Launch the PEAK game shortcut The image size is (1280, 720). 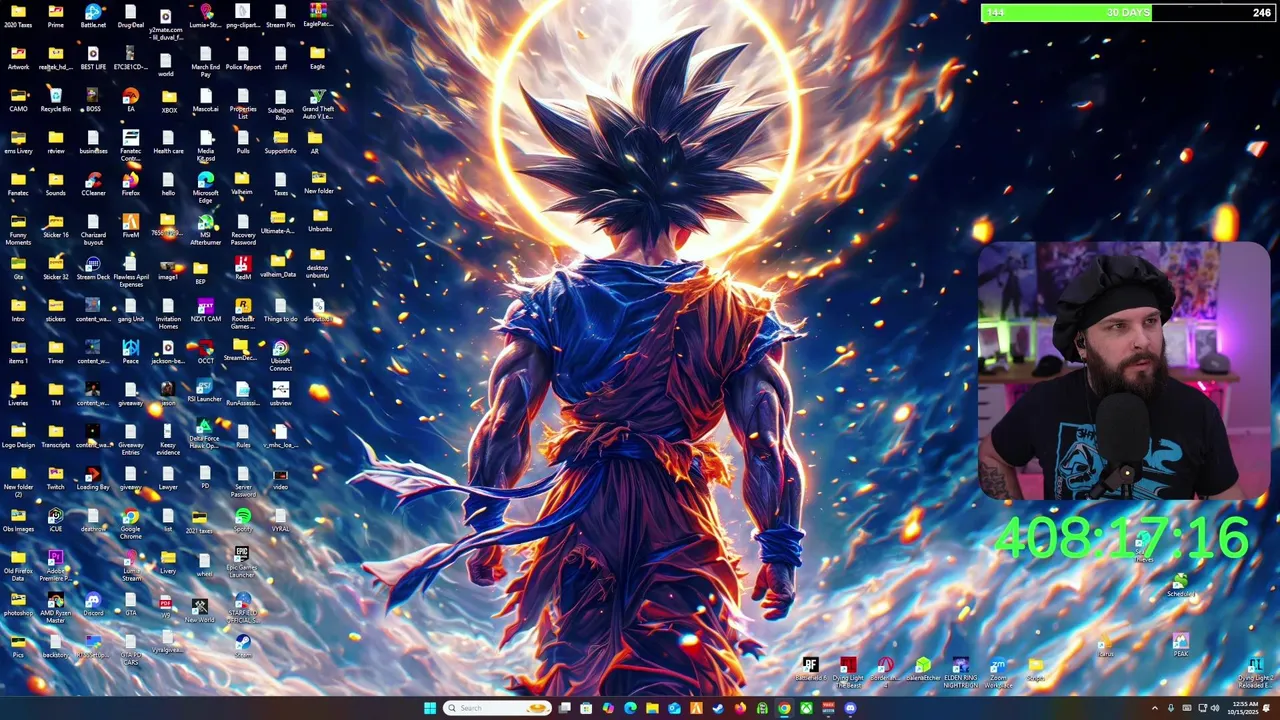1181,644
